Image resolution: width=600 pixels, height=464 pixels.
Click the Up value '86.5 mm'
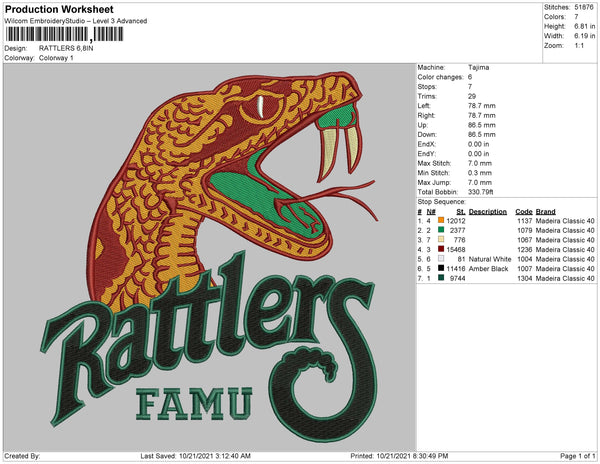click(481, 125)
